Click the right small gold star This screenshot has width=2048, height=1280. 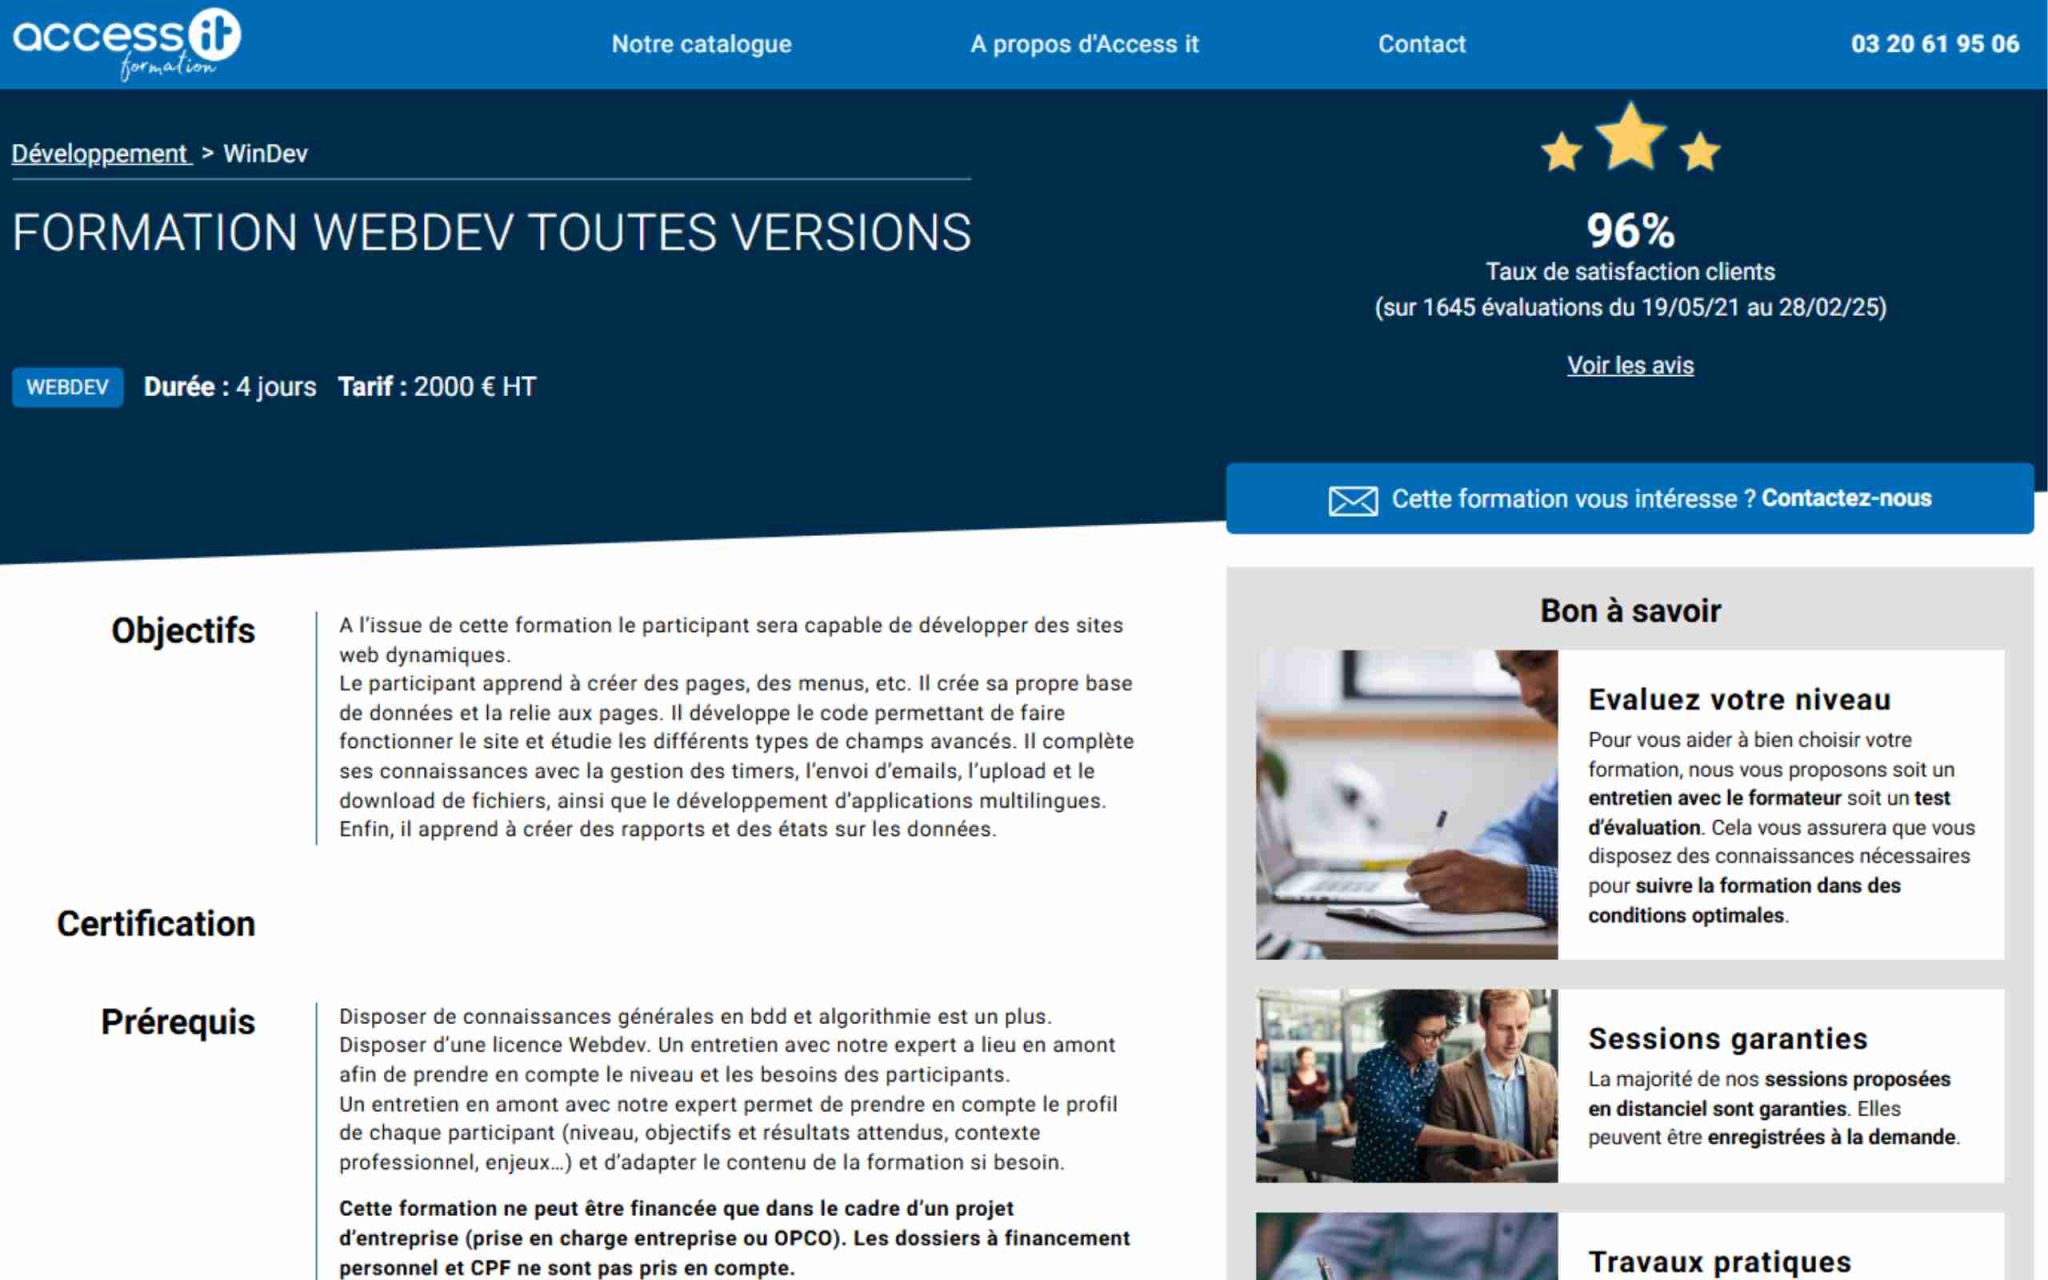[1700, 152]
